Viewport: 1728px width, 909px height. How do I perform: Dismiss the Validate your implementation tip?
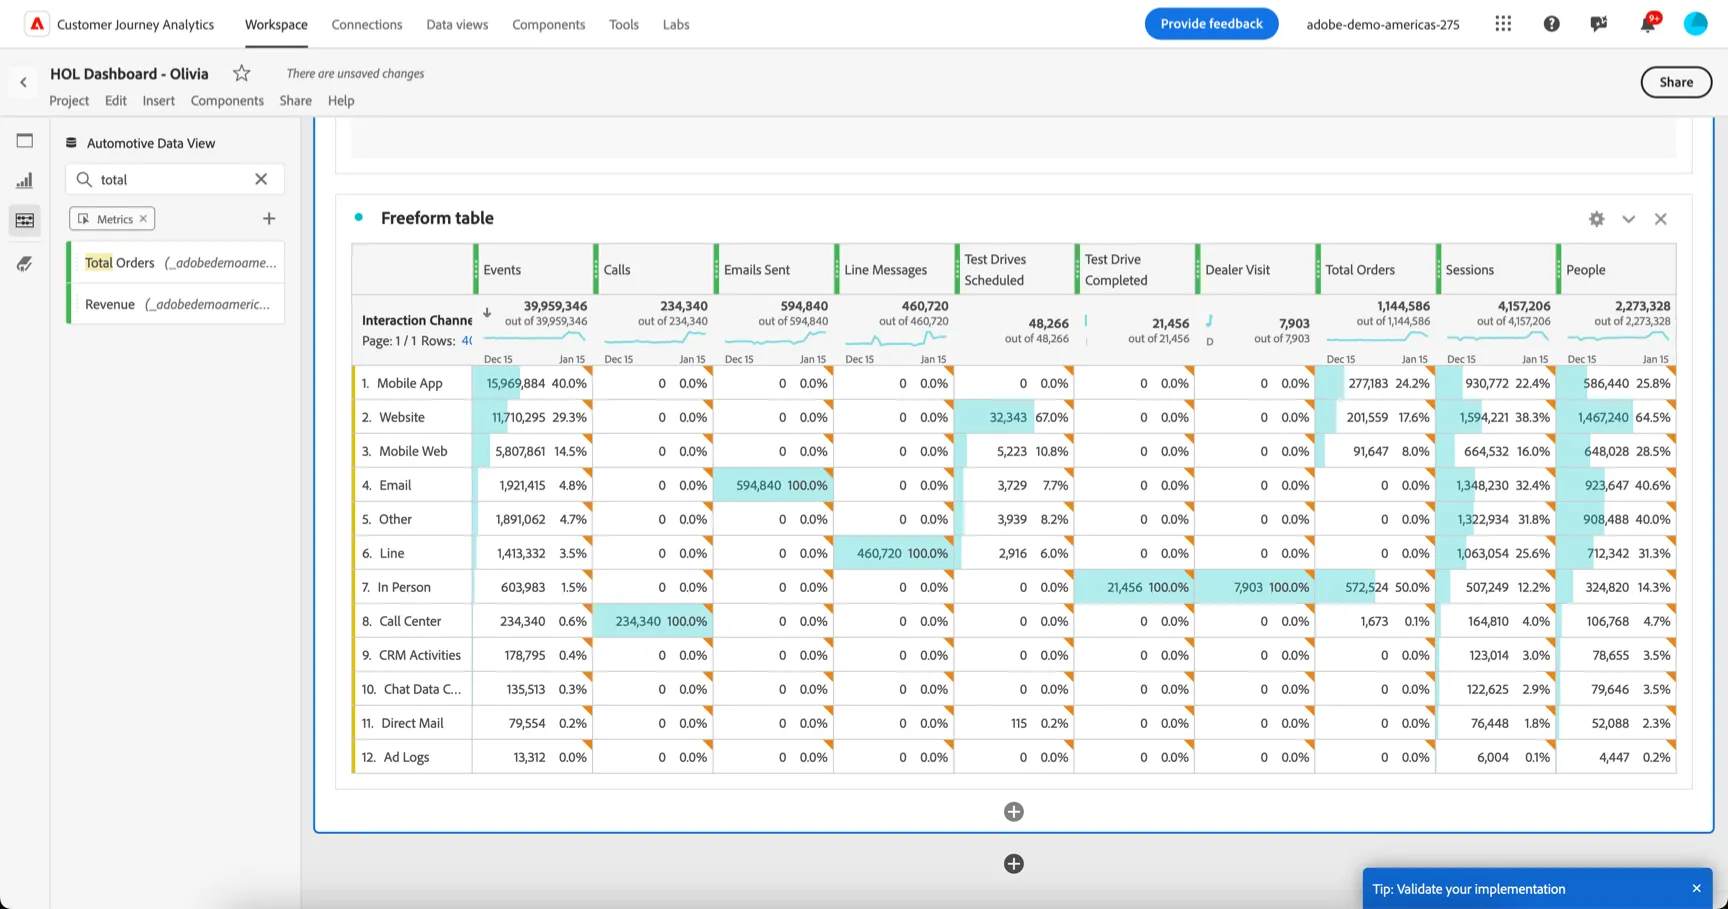pos(1696,888)
